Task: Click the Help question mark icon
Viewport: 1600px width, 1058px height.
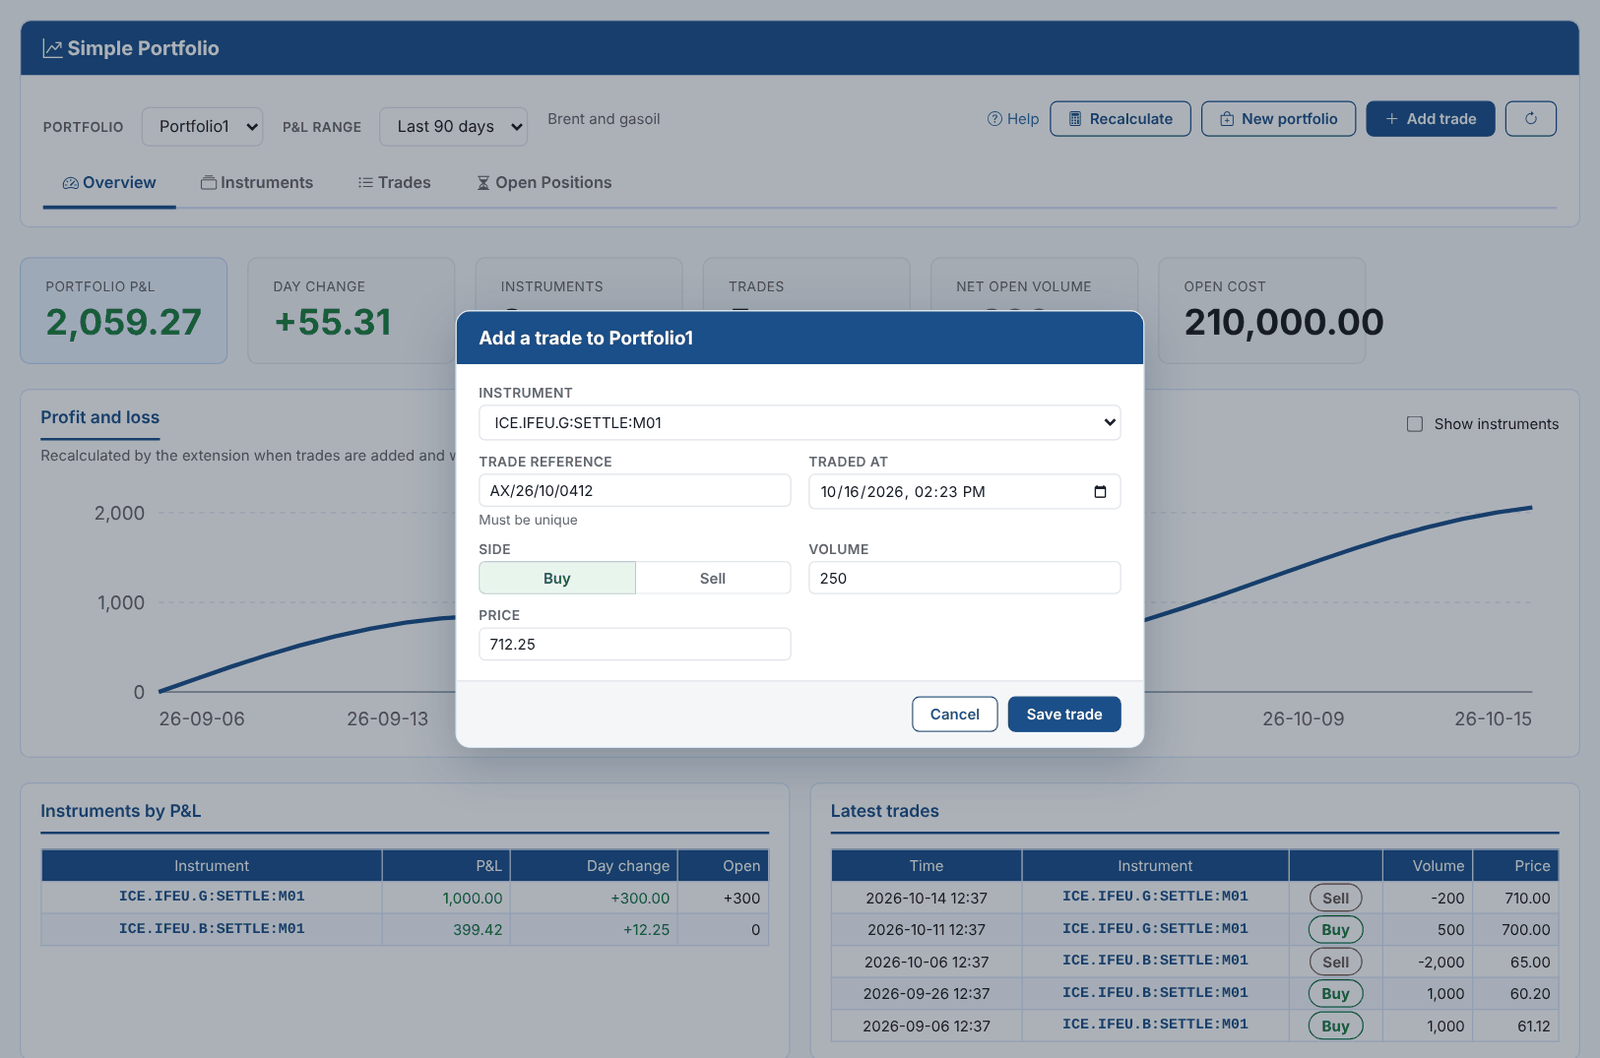Action: (x=994, y=119)
